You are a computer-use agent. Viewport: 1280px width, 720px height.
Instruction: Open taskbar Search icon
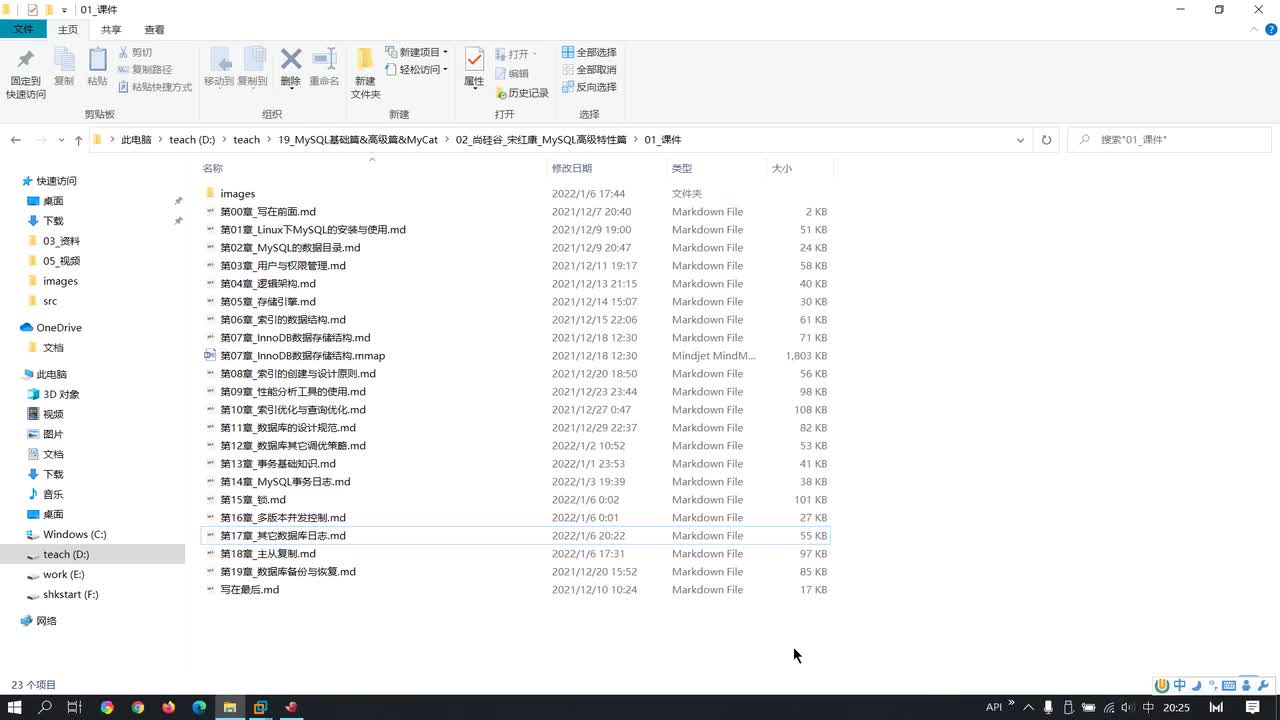pos(45,707)
